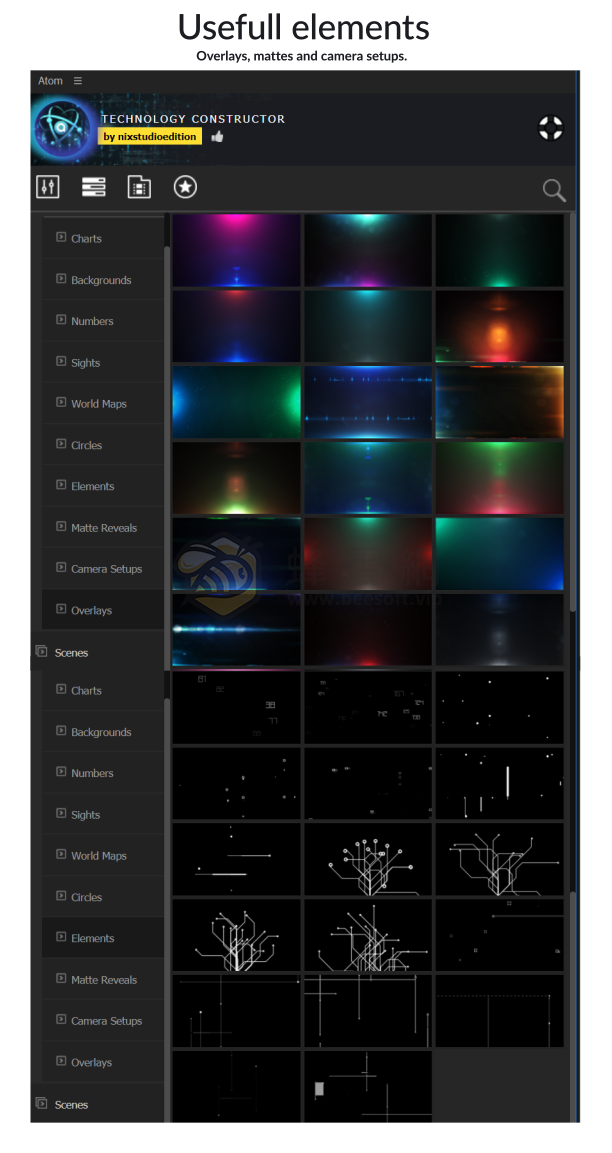612x1153 pixels.
Task: Click the folder icon beside upper Scenes
Action: pyautogui.click(x=41, y=652)
